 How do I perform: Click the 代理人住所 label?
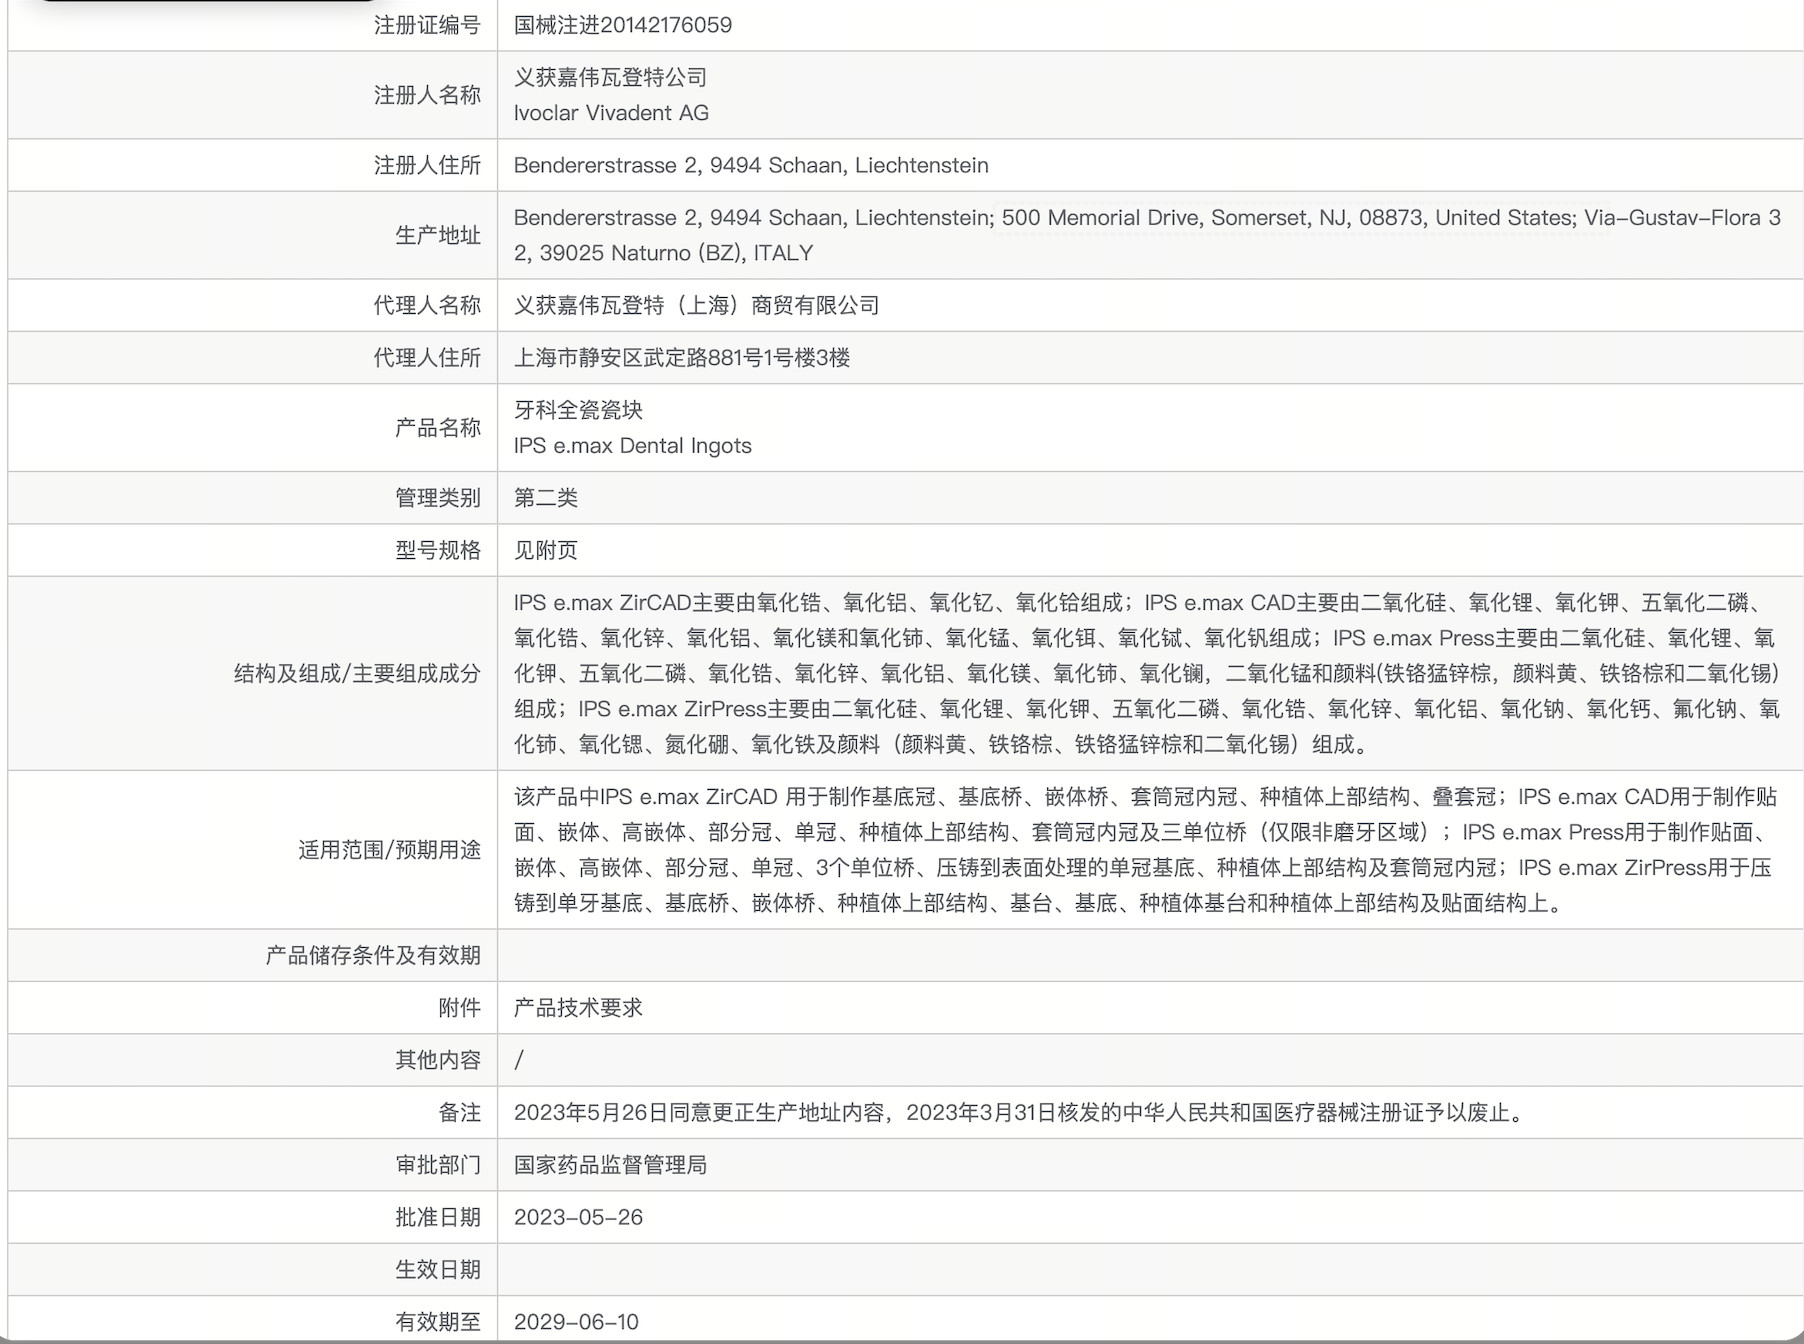pyautogui.click(x=427, y=358)
